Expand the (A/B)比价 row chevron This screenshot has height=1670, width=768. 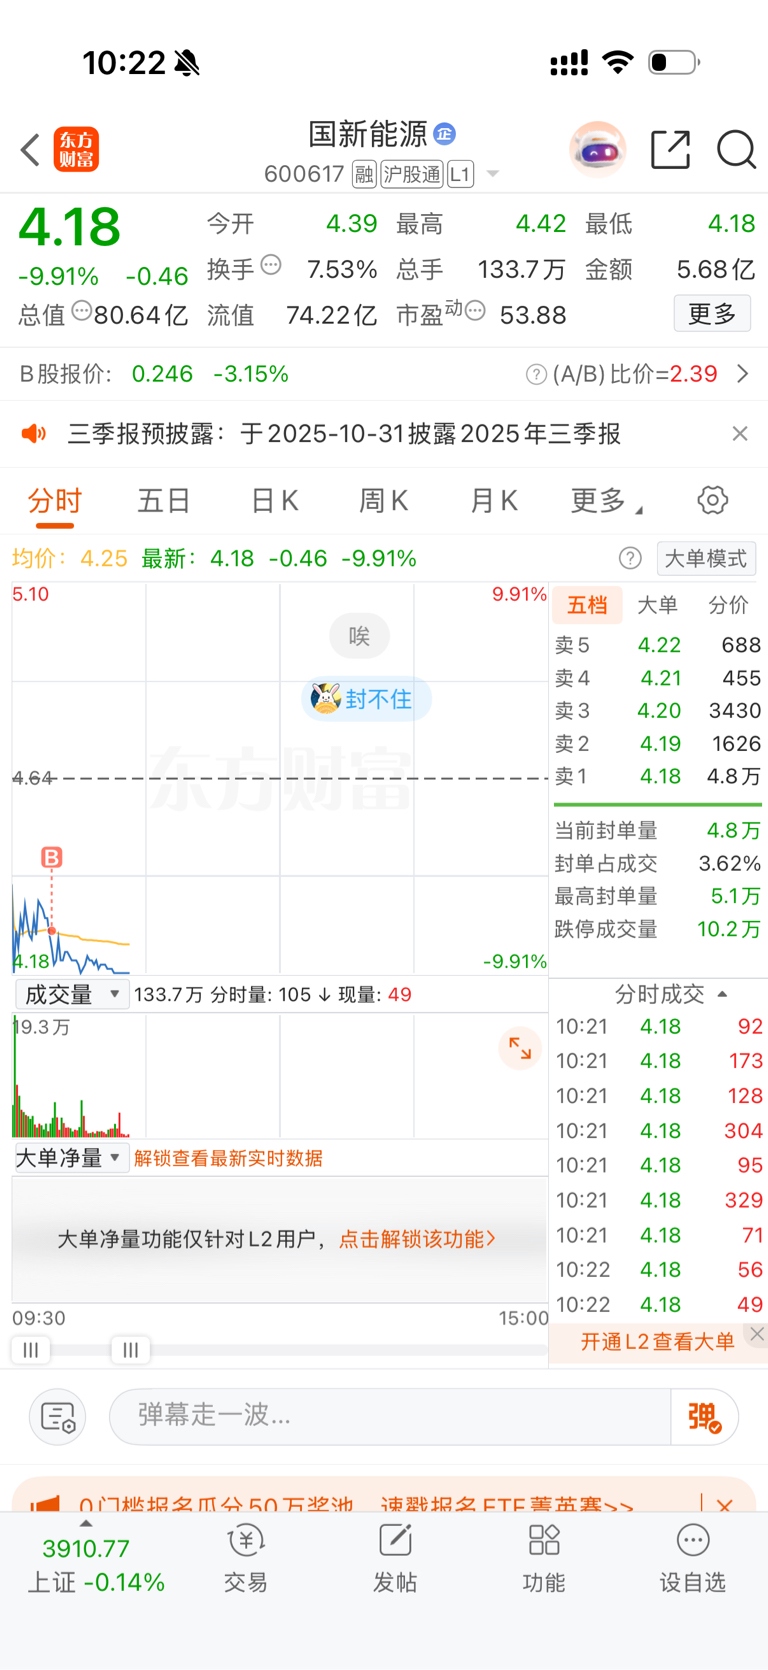[742, 374]
